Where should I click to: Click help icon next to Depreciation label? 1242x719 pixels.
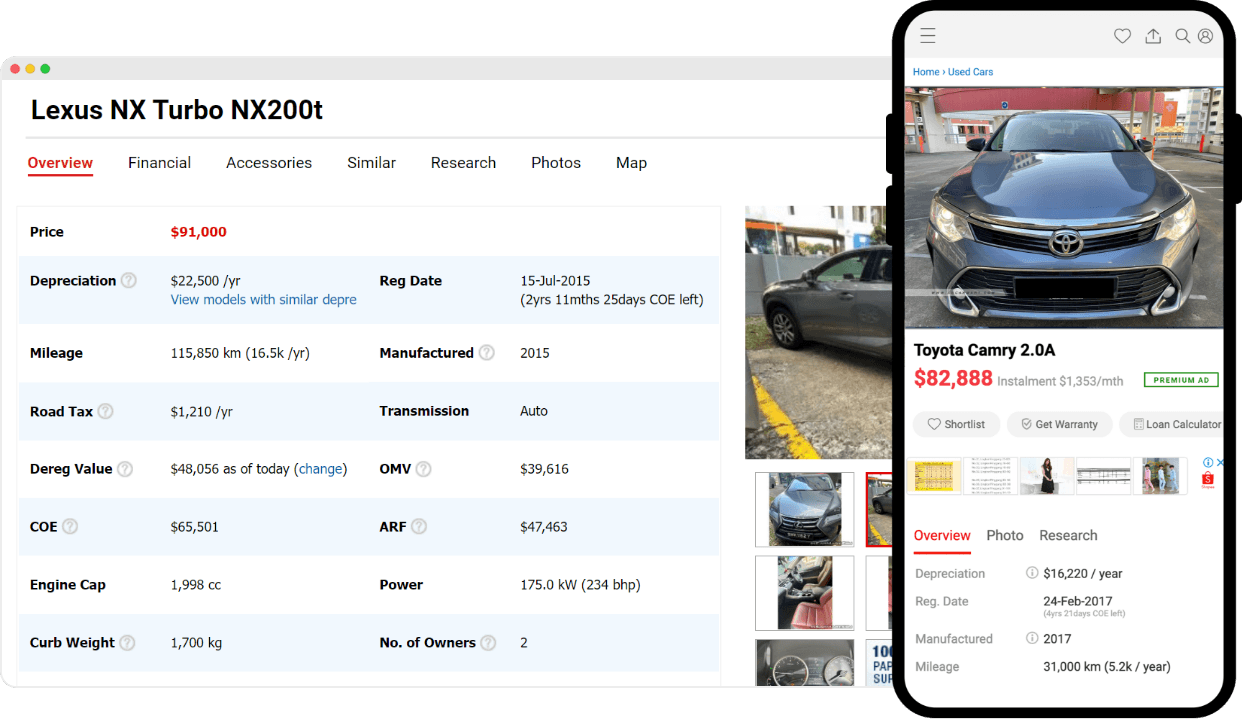pos(129,281)
